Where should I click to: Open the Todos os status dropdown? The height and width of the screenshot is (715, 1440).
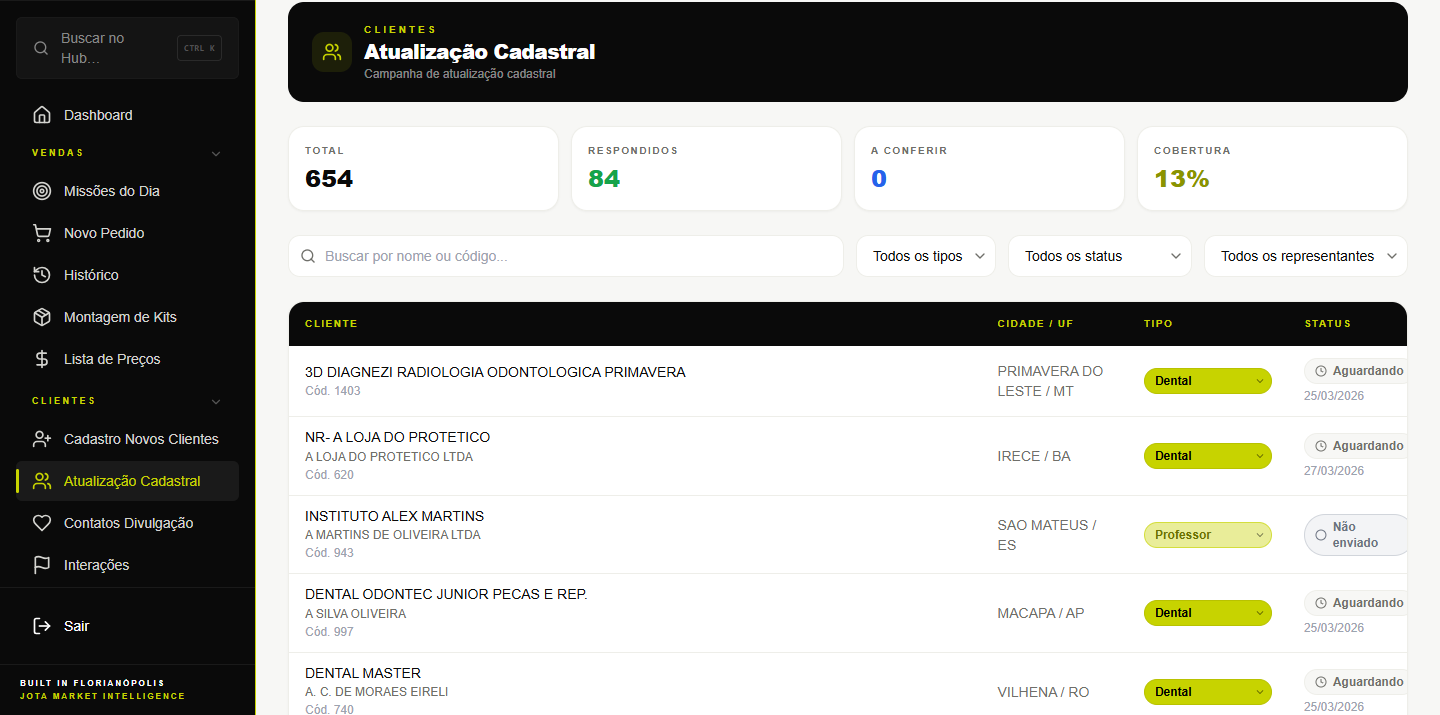[1100, 256]
